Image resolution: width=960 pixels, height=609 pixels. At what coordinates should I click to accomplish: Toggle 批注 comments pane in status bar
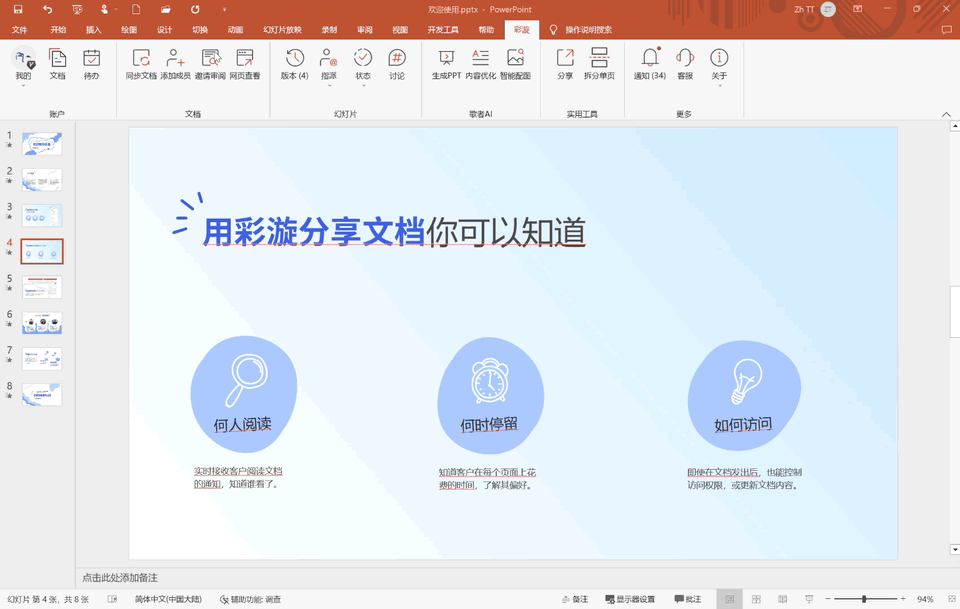click(688, 599)
